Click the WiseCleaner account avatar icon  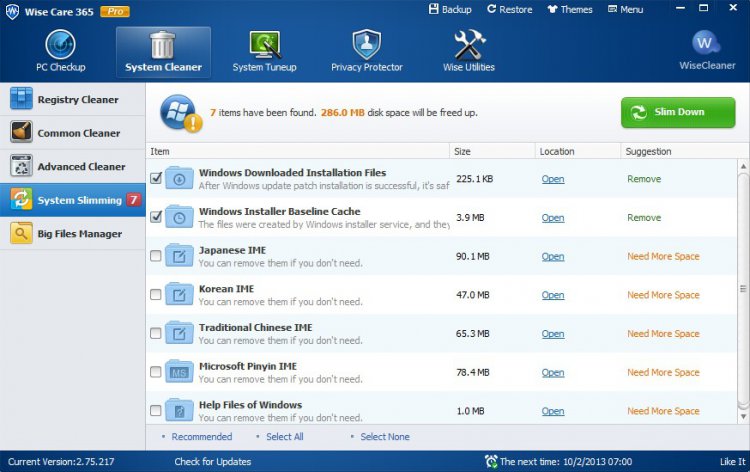(x=706, y=43)
